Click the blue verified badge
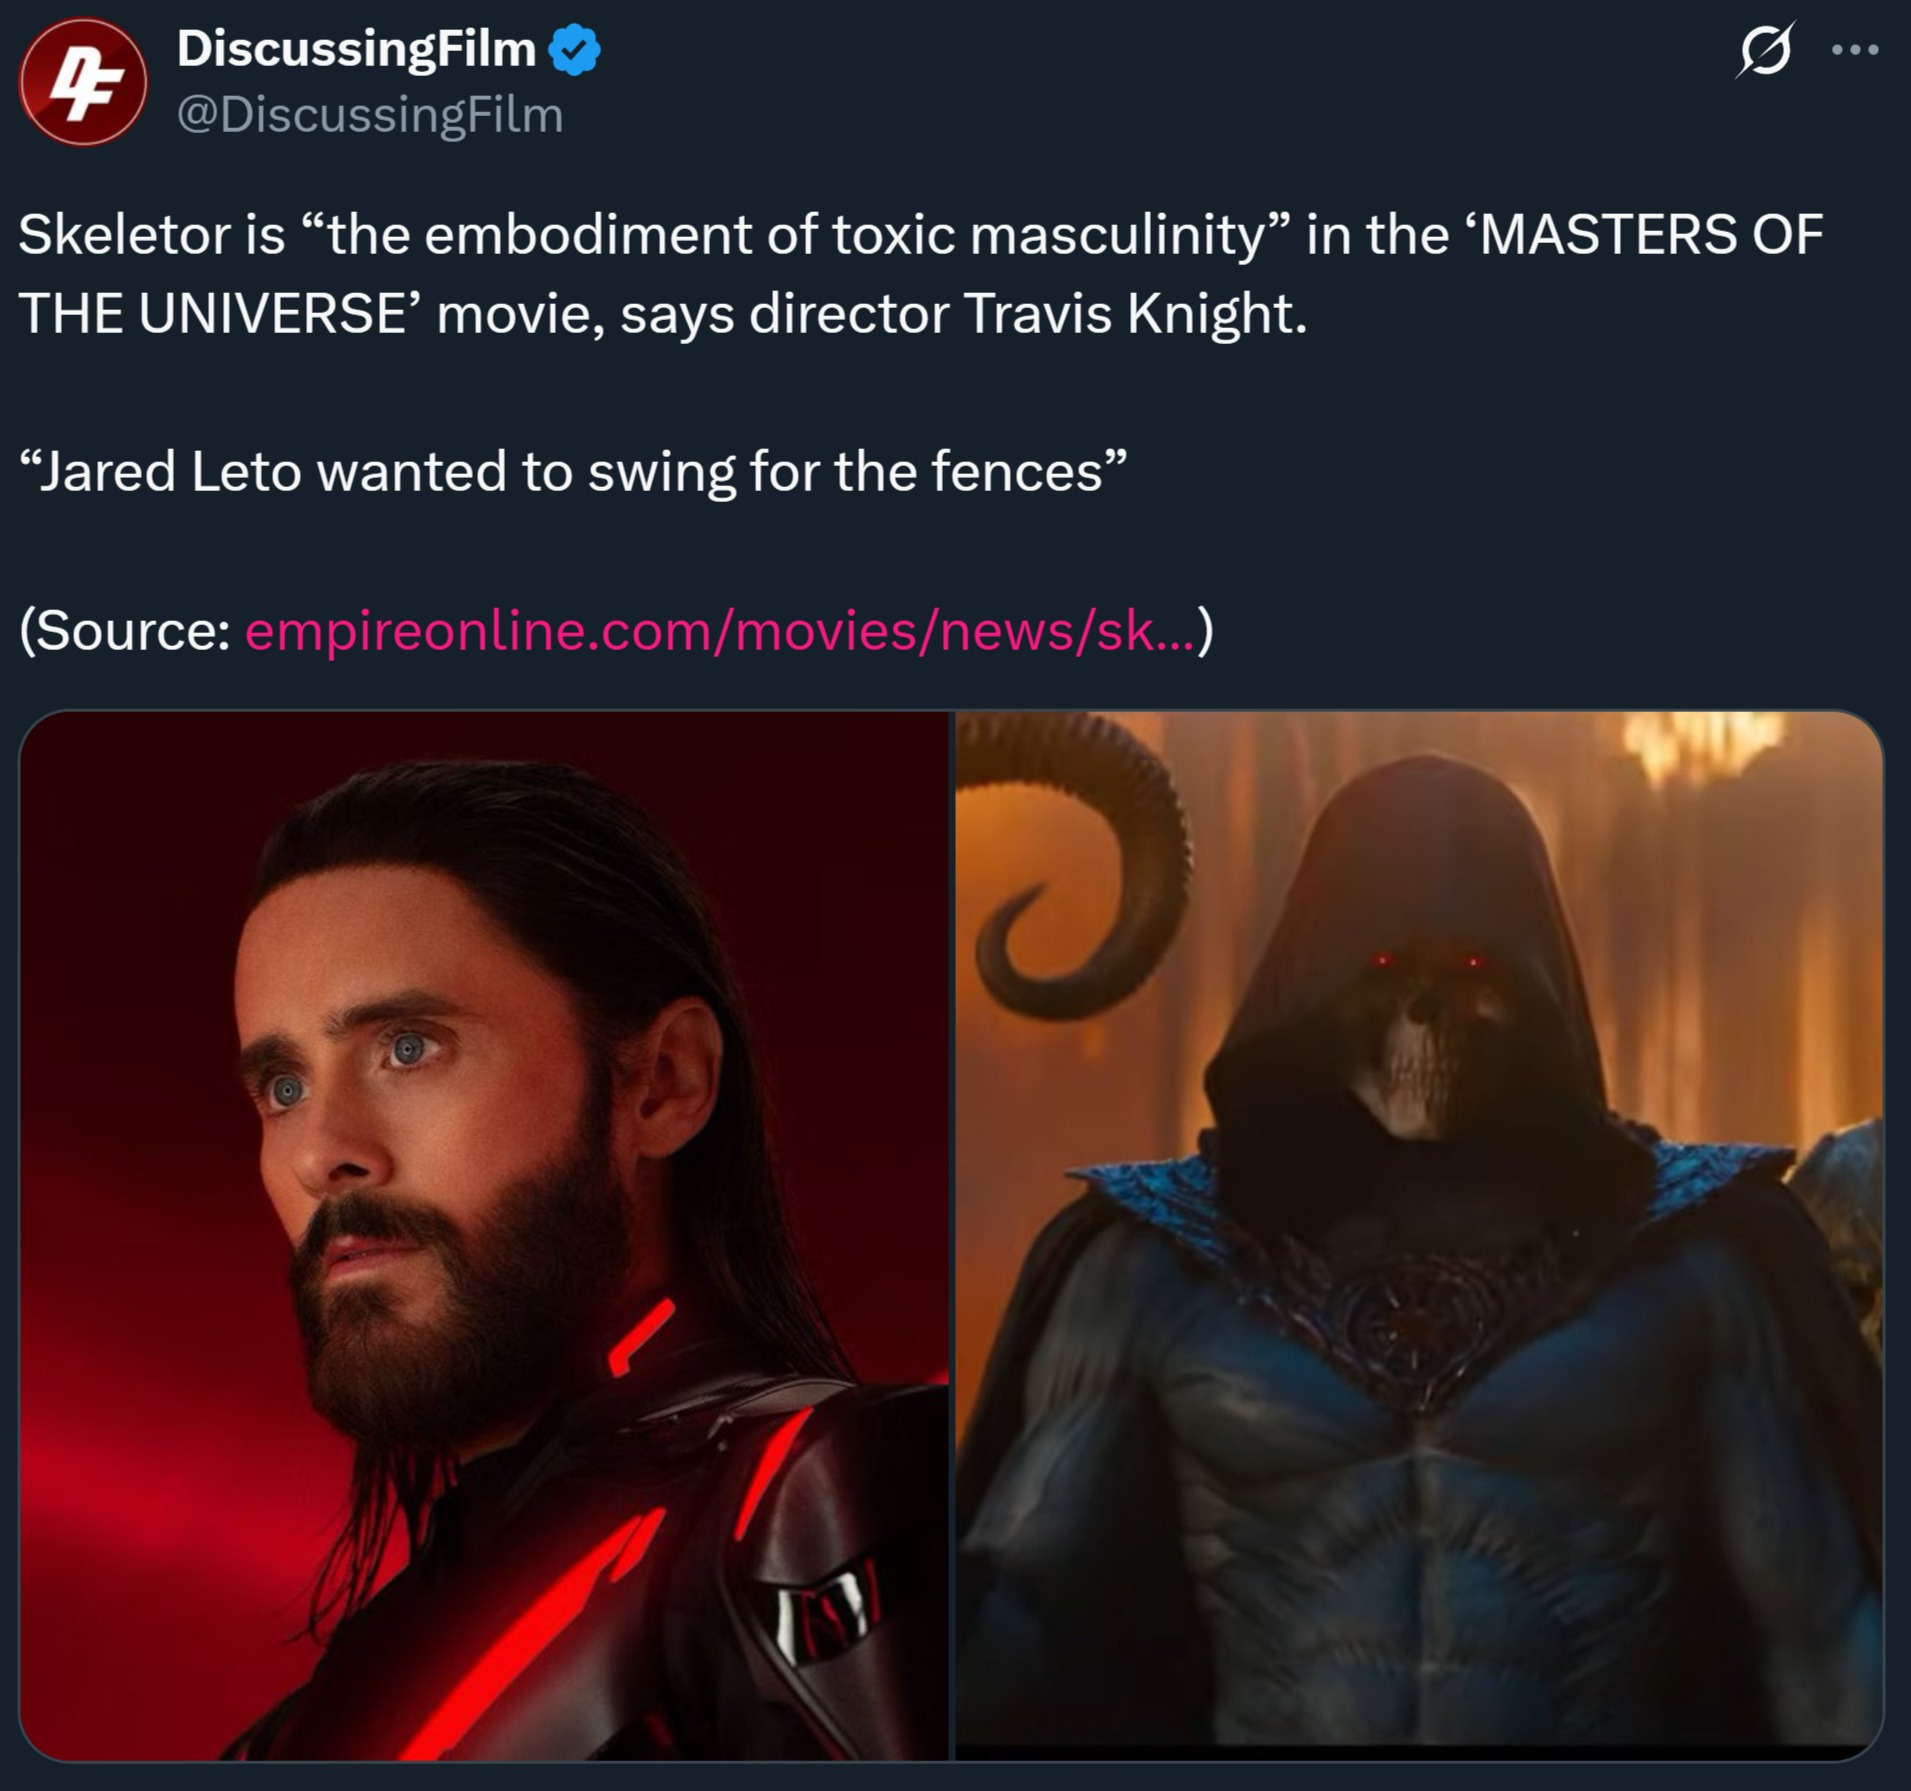Screen dimensions: 1911x1791 574,50
